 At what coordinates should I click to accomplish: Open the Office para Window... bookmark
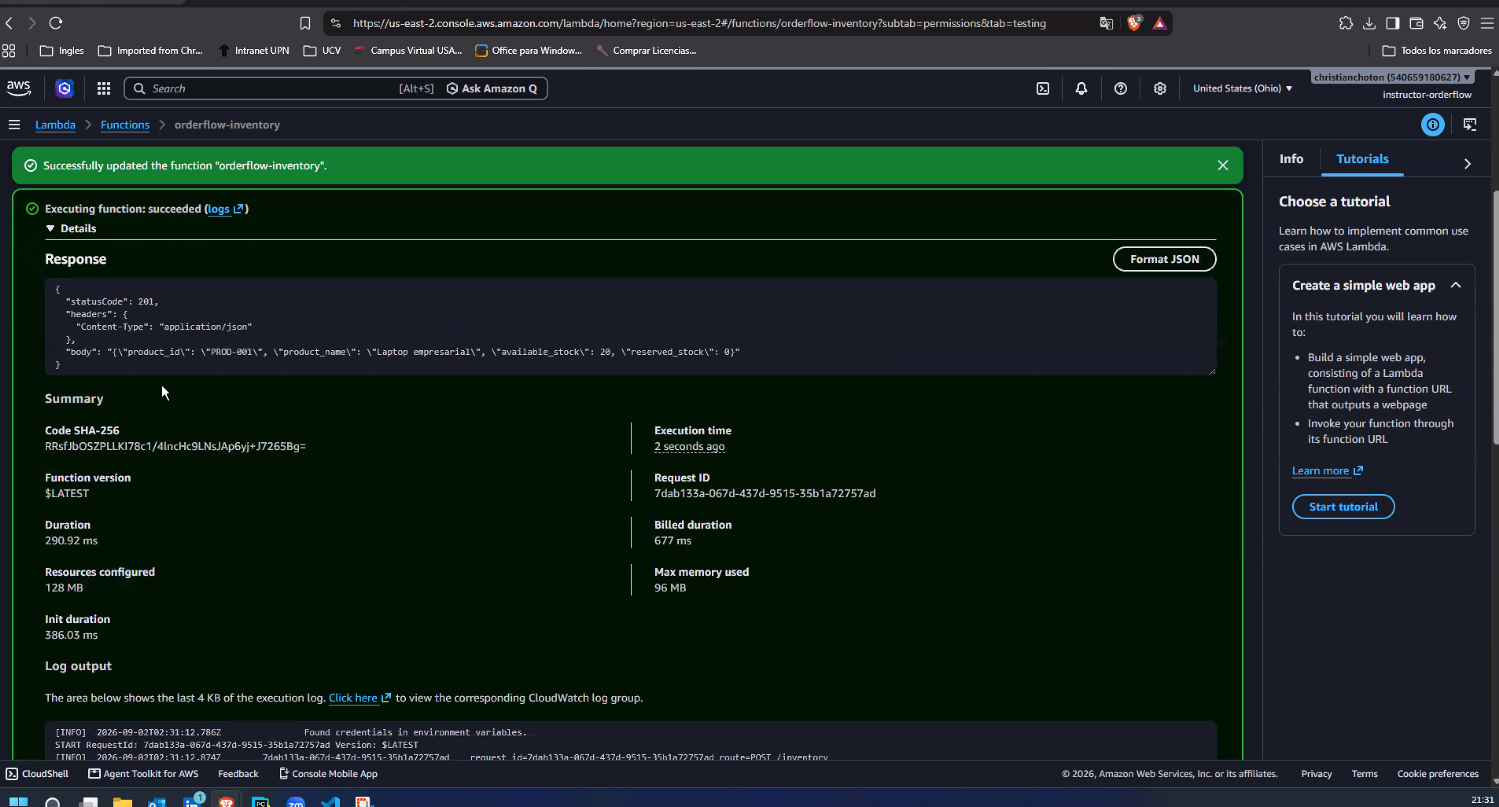point(529,50)
